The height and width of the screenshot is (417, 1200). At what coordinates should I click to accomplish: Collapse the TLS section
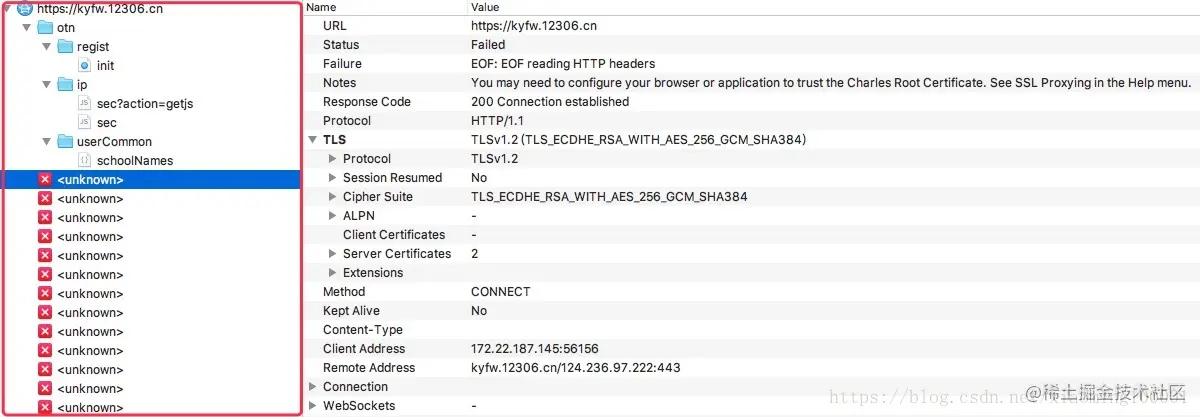click(313, 140)
